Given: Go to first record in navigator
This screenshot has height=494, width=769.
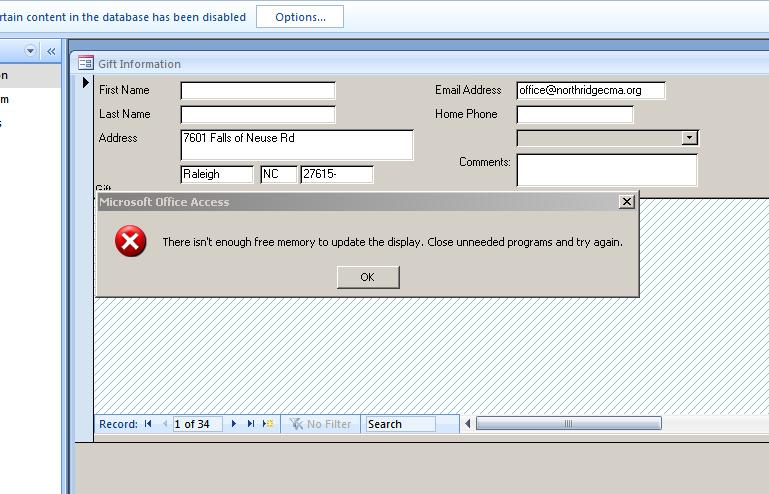Looking at the screenshot, I should click(148, 424).
